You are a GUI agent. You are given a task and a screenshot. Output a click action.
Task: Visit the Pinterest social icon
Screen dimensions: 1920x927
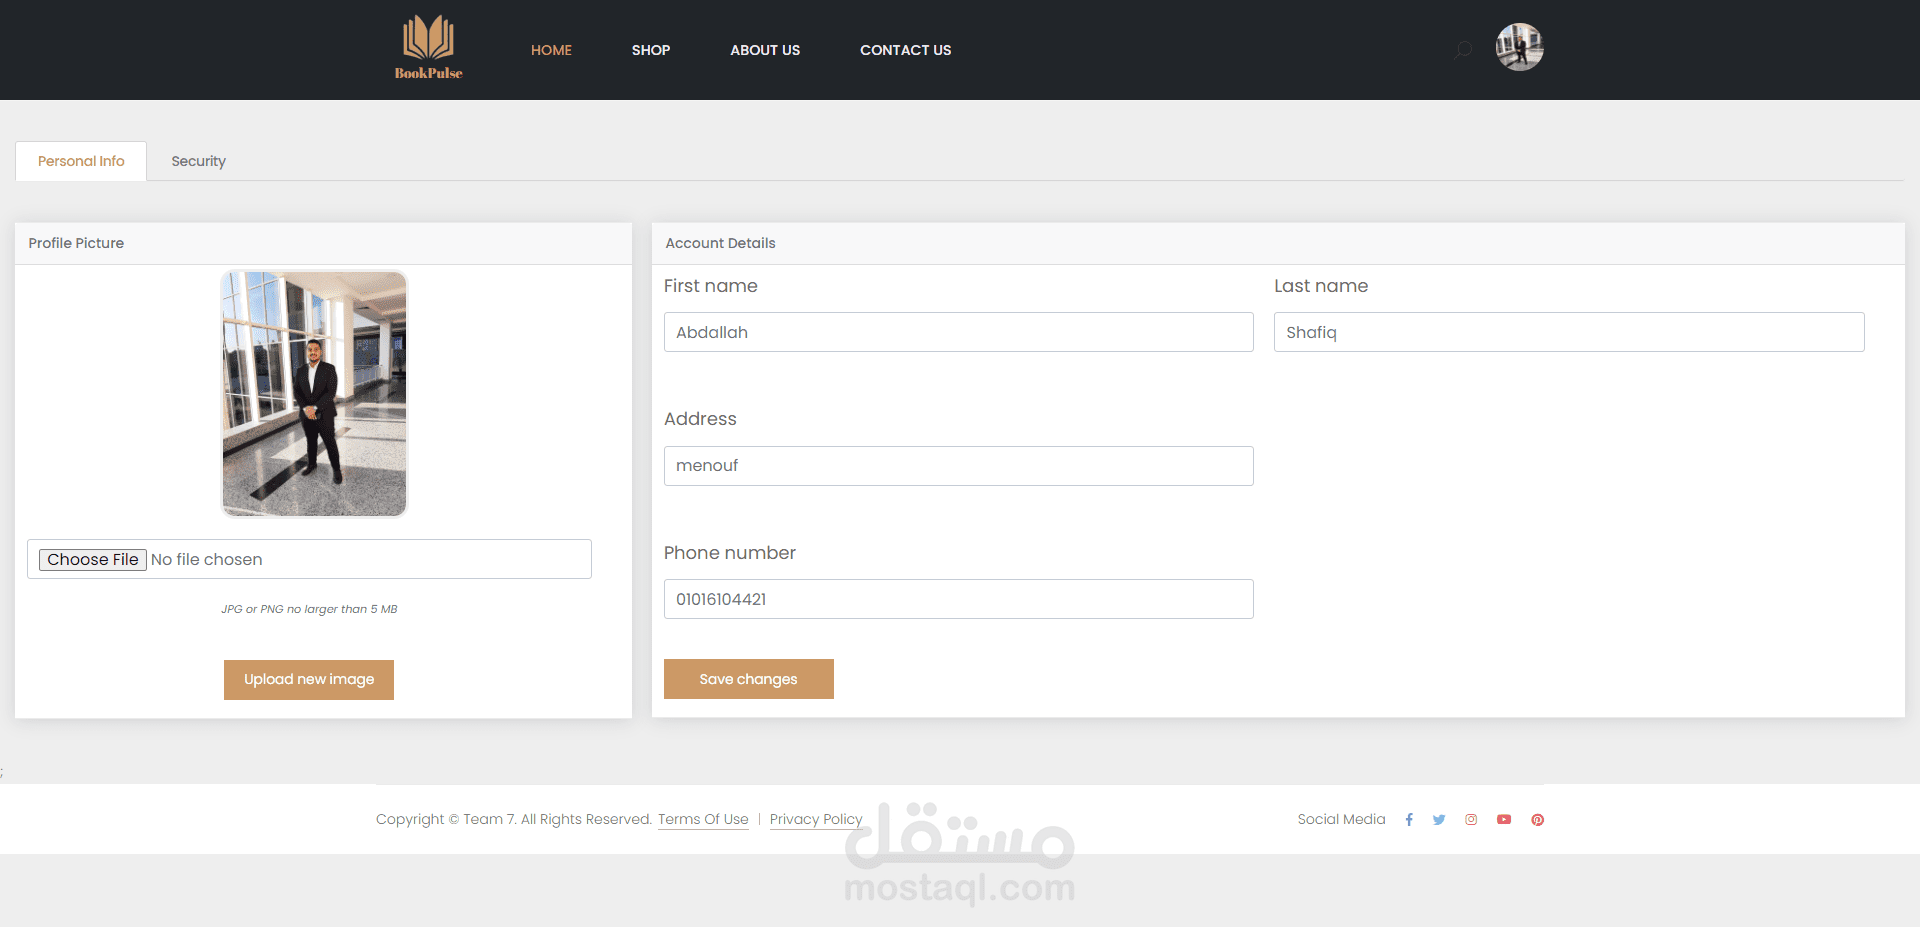tap(1538, 819)
